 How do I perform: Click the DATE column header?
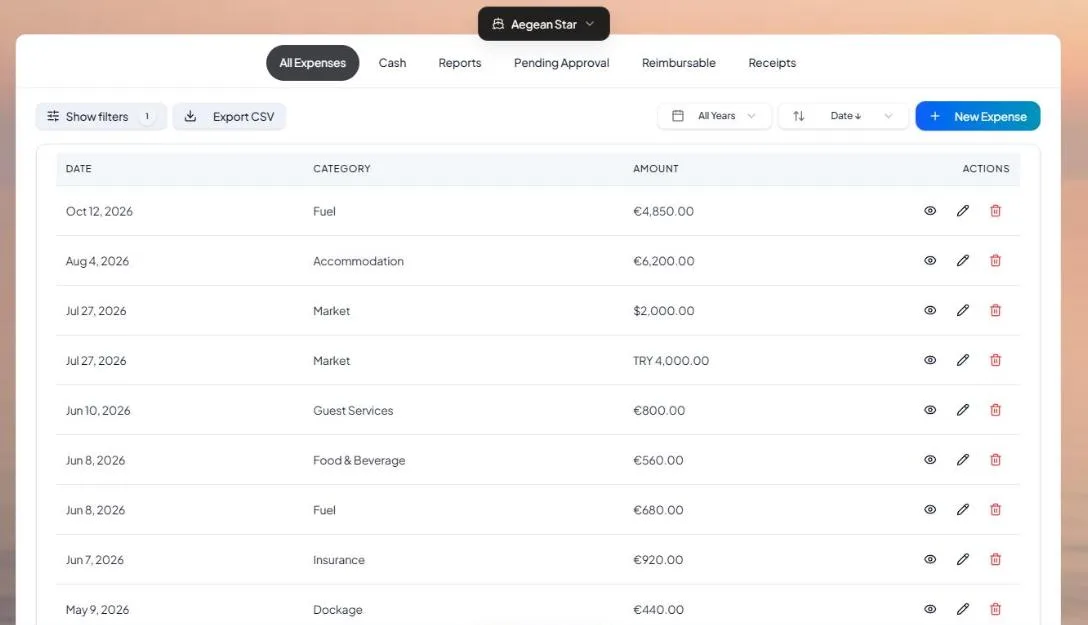[78, 169]
